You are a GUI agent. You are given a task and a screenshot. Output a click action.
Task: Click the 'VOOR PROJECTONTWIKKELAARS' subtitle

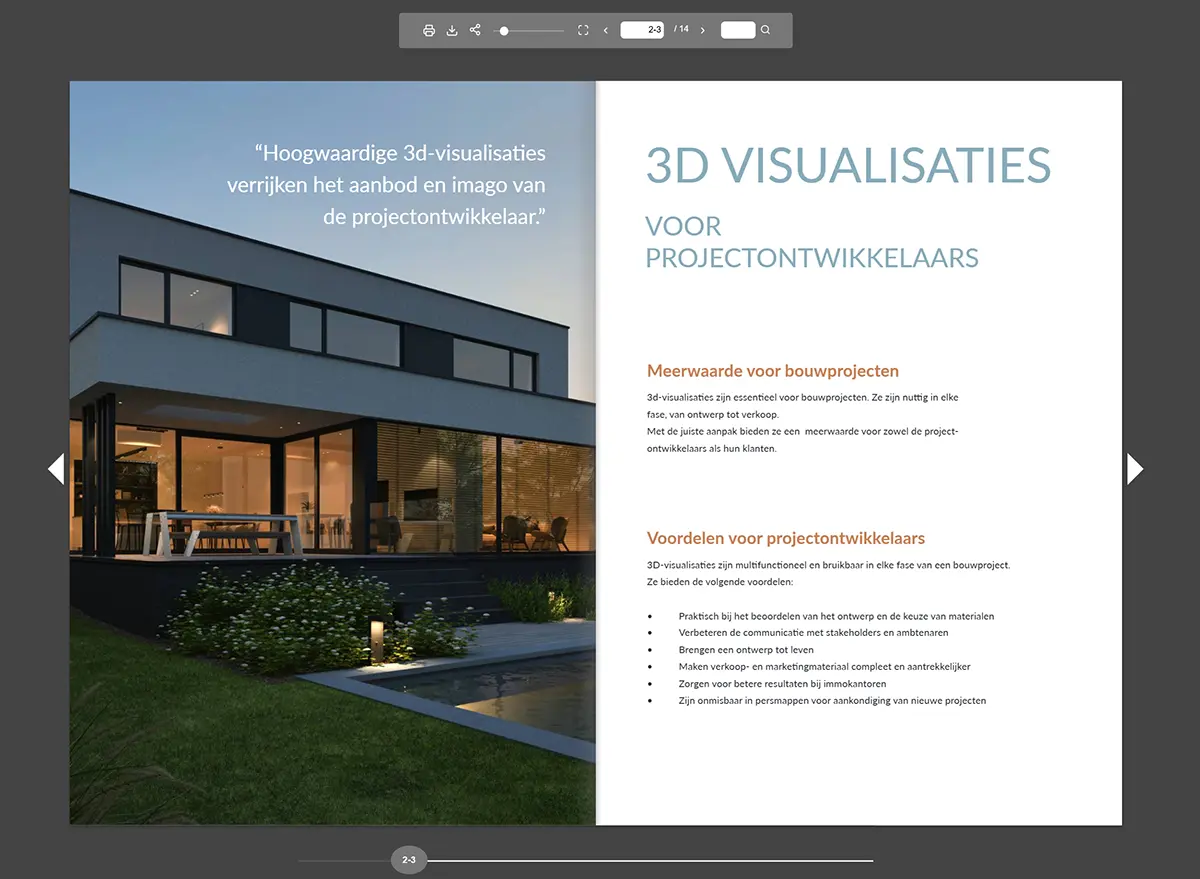point(812,242)
